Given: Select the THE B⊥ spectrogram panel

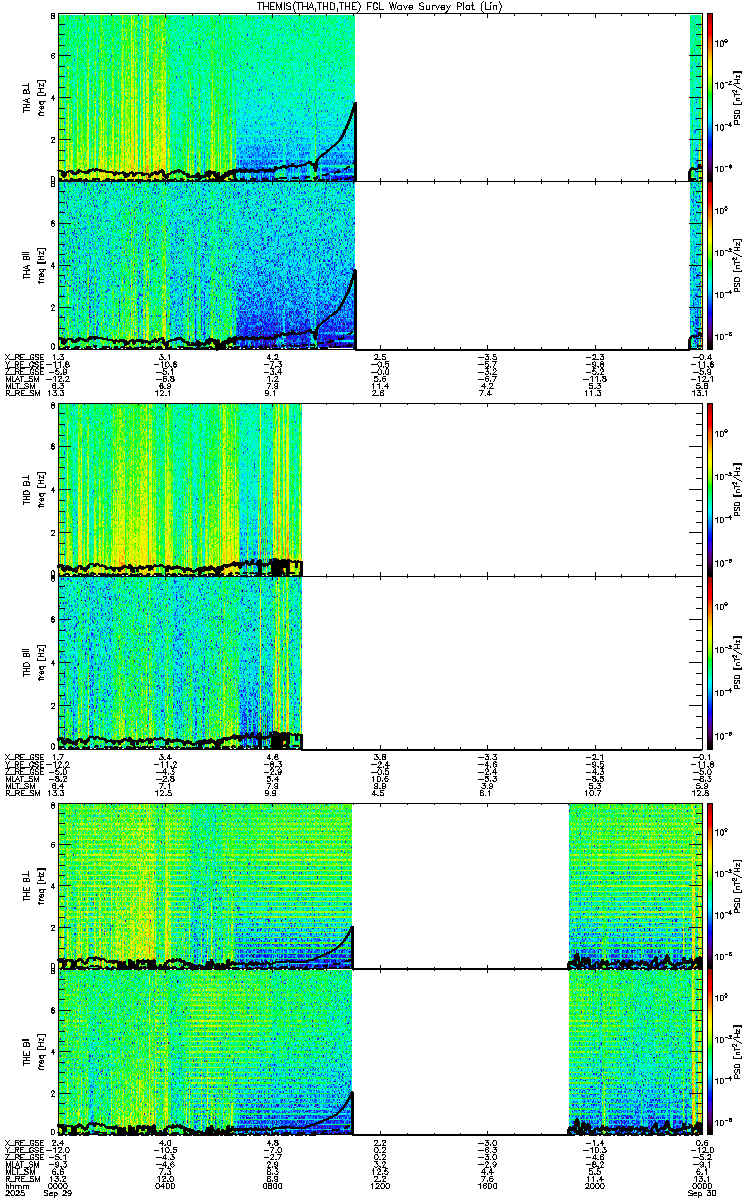Looking at the screenshot, I should point(380,885).
